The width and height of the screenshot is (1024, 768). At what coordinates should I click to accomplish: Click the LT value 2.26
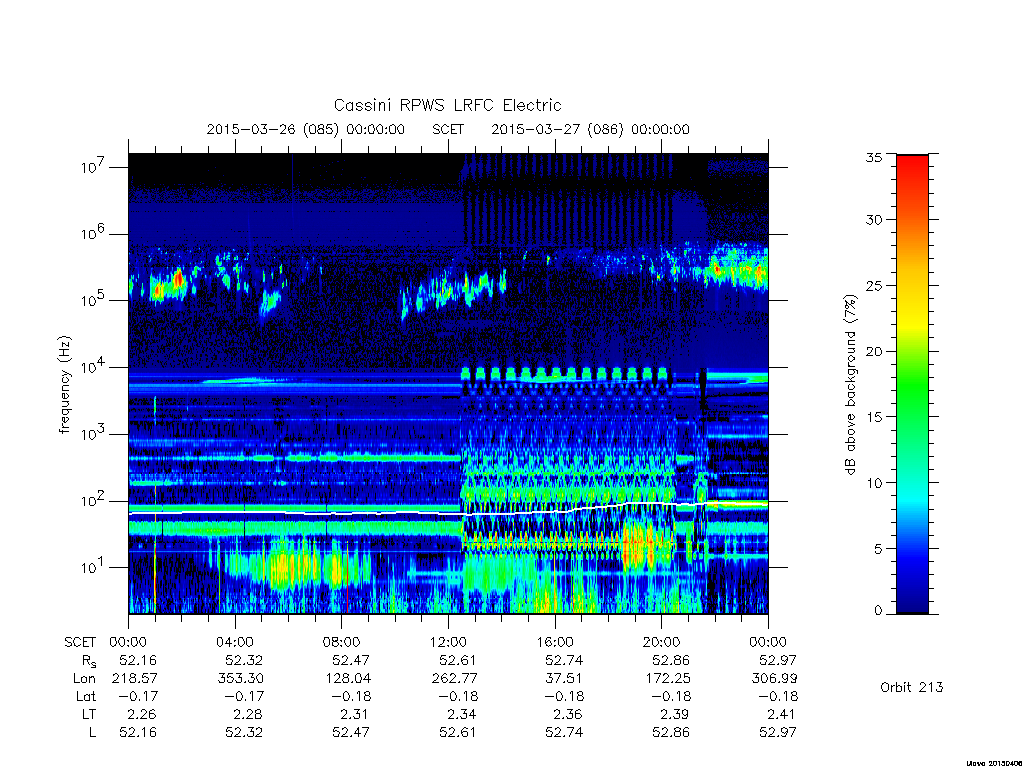point(143,714)
